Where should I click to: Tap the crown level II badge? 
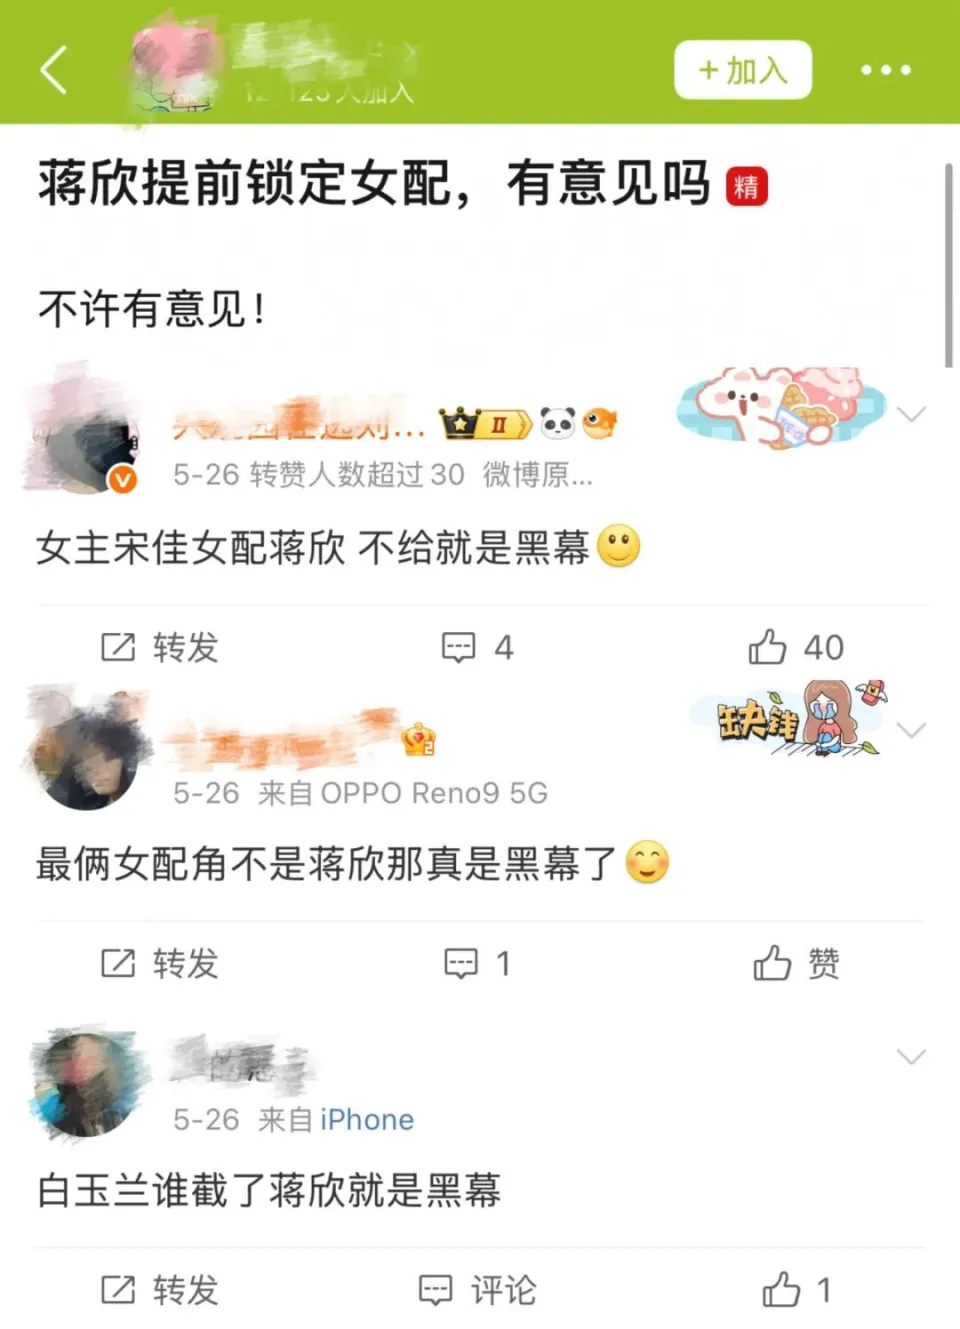coord(485,424)
